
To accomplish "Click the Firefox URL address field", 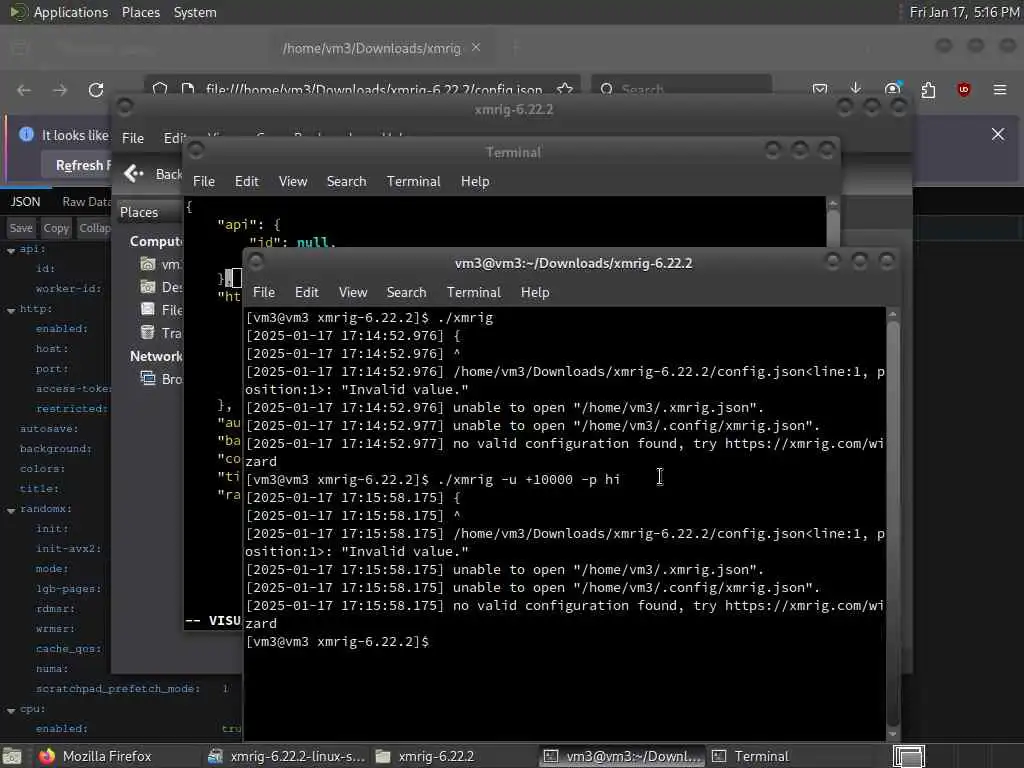I will 374,89.
